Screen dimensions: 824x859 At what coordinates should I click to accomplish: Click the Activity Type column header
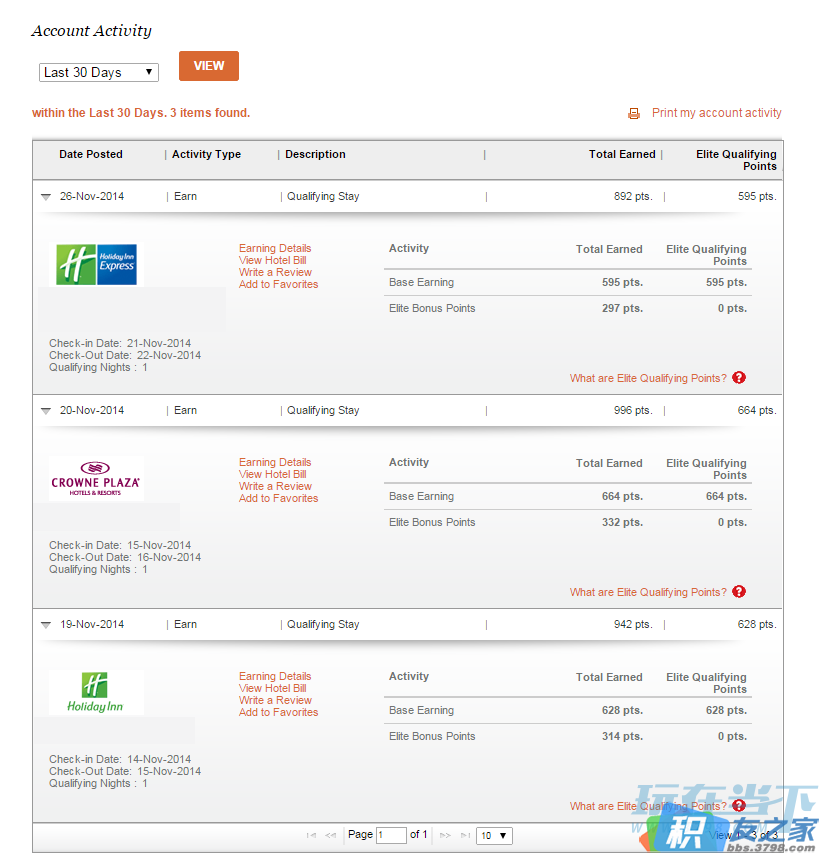coord(207,154)
